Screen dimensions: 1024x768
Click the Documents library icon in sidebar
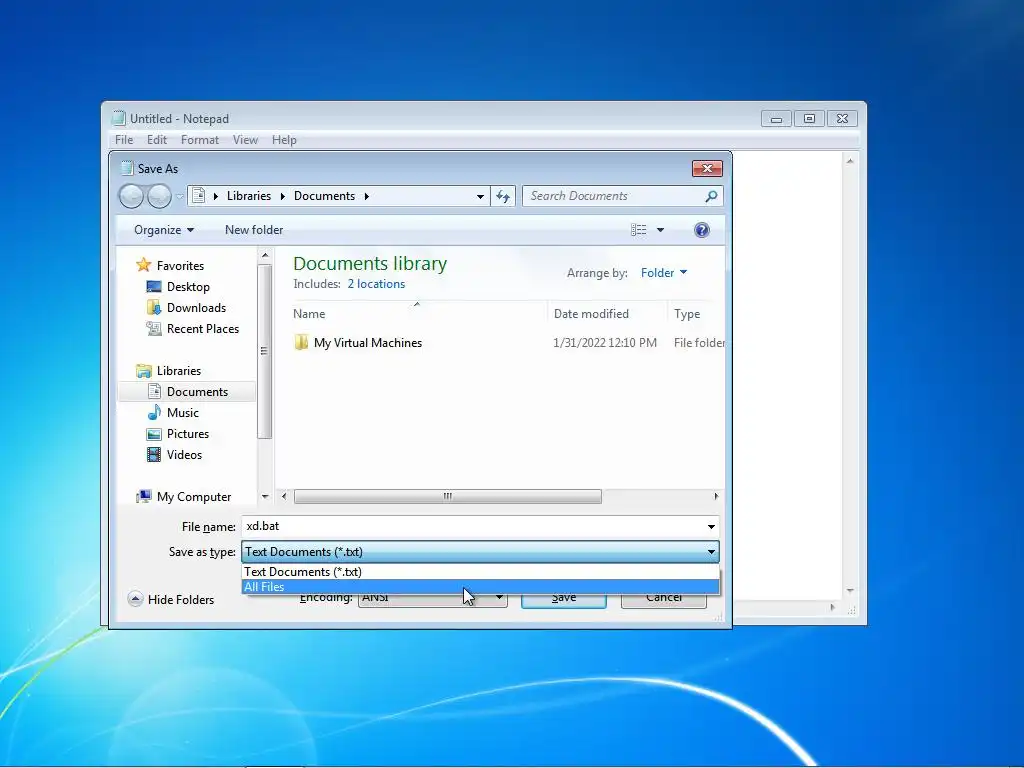coord(154,391)
